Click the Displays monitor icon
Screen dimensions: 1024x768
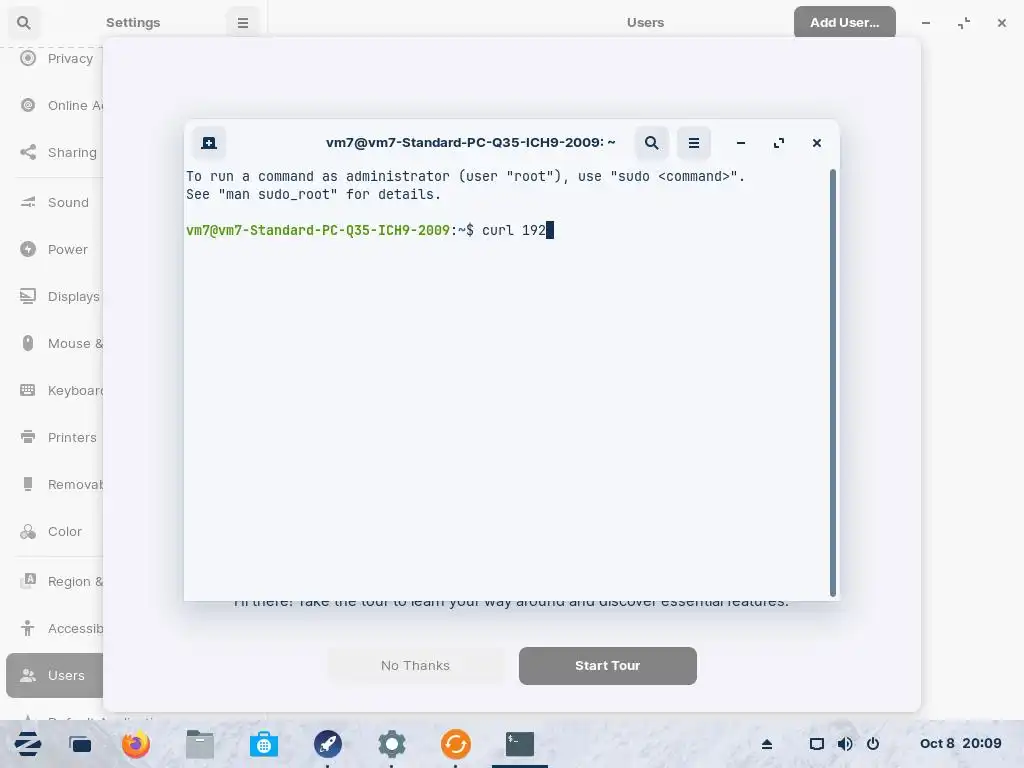point(27,296)
